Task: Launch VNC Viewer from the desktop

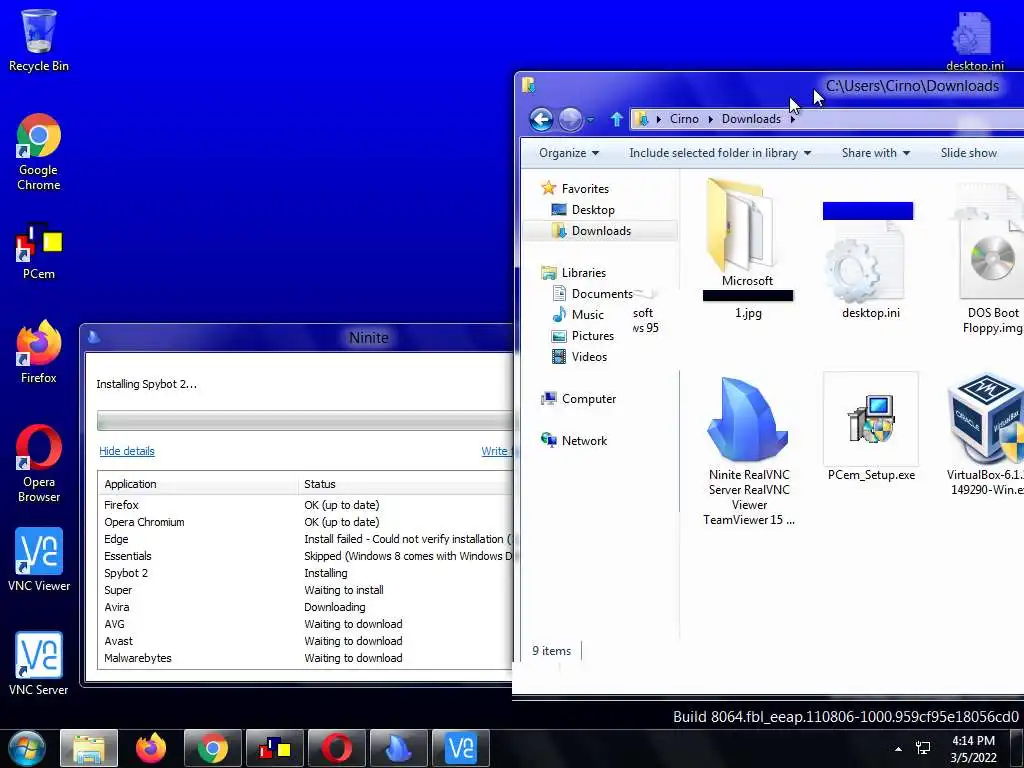Action: (x=39, y=560)
